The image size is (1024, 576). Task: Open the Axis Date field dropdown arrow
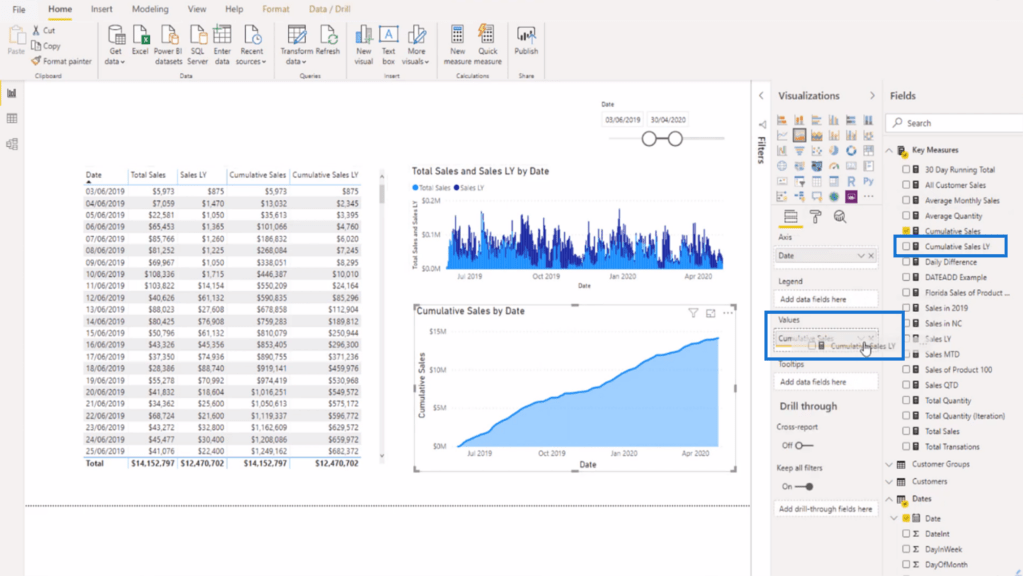point(861,255)
